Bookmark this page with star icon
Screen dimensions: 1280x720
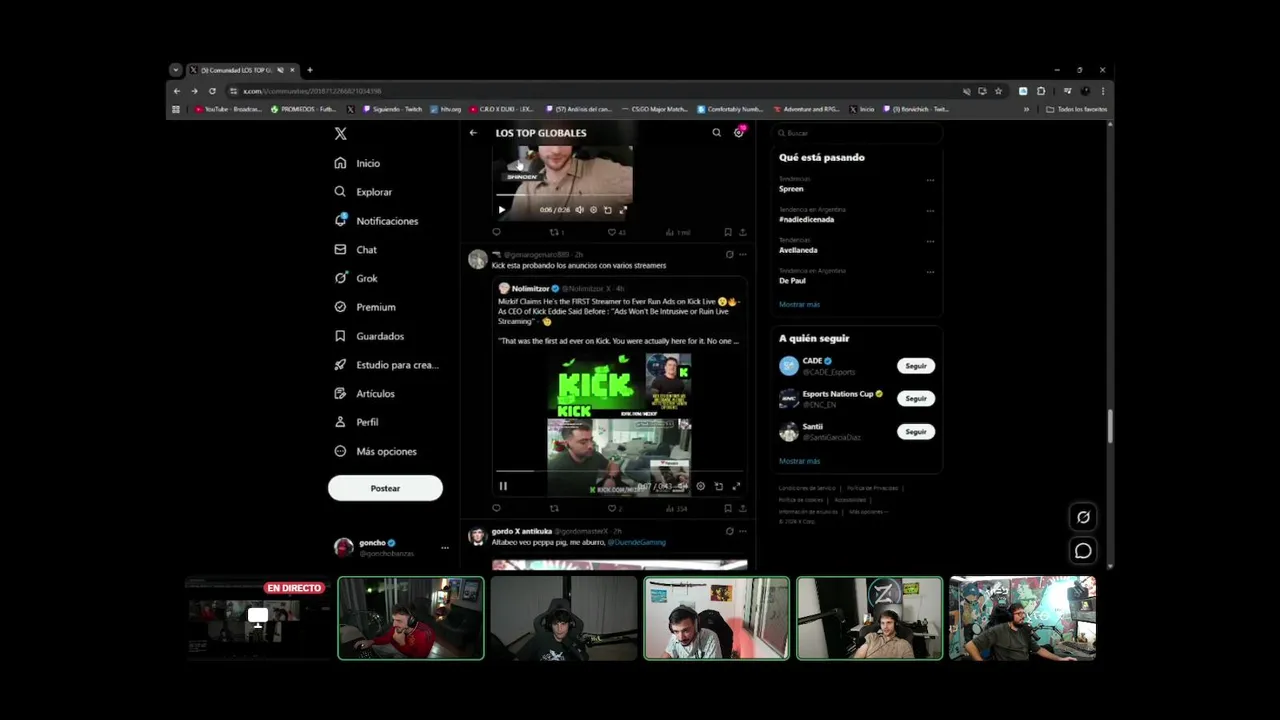[x=998, y=91]
